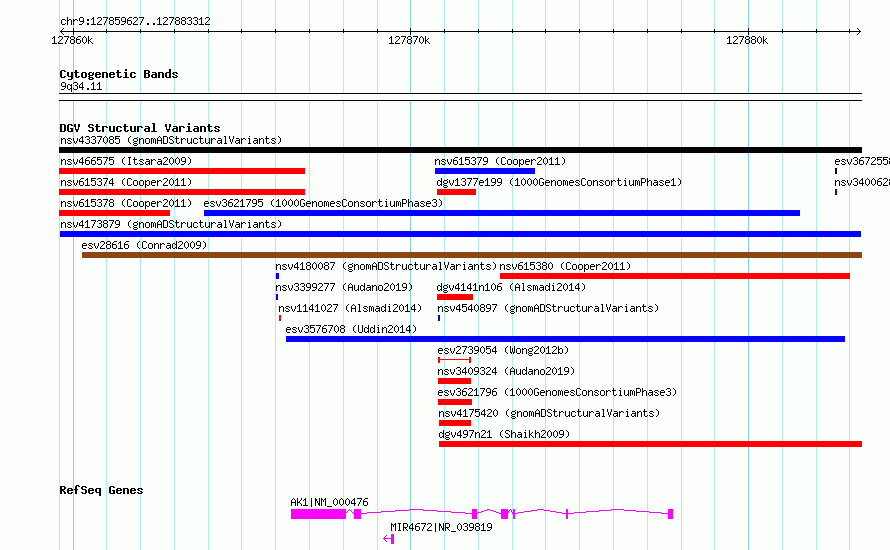Select the nsv4175420 gnomAD label
The width and height of the screenshot is (890, 550).
[549, 413]
